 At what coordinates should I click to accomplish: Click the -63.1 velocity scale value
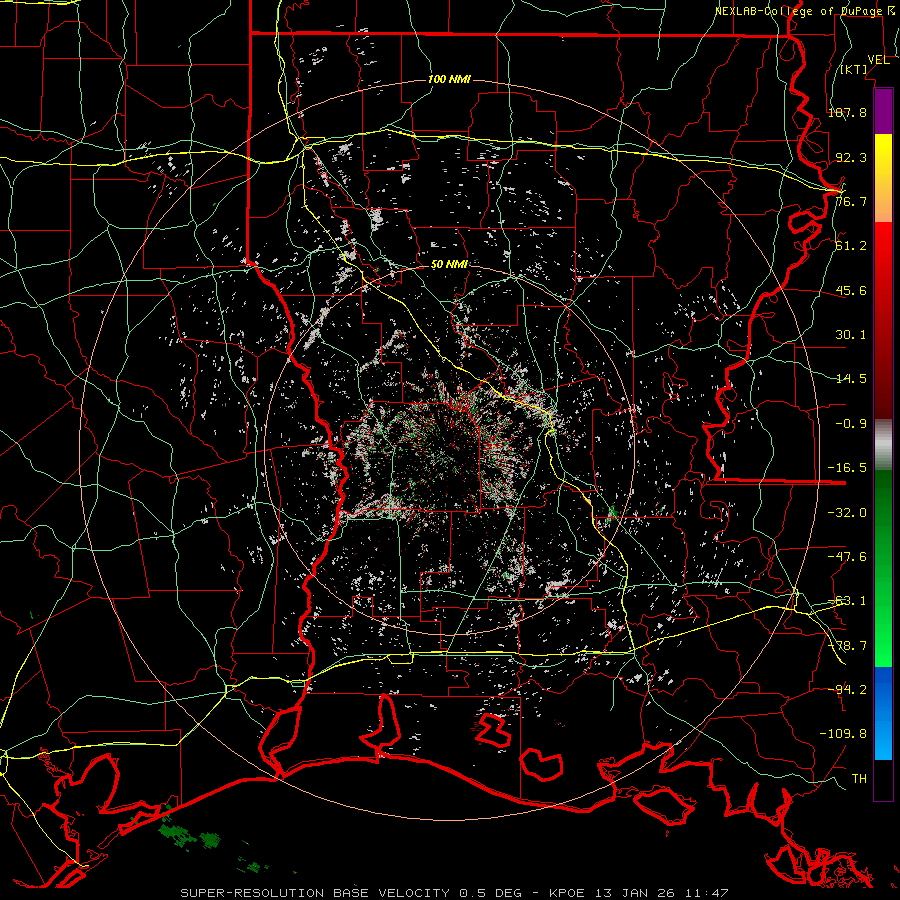coord(847,601)
